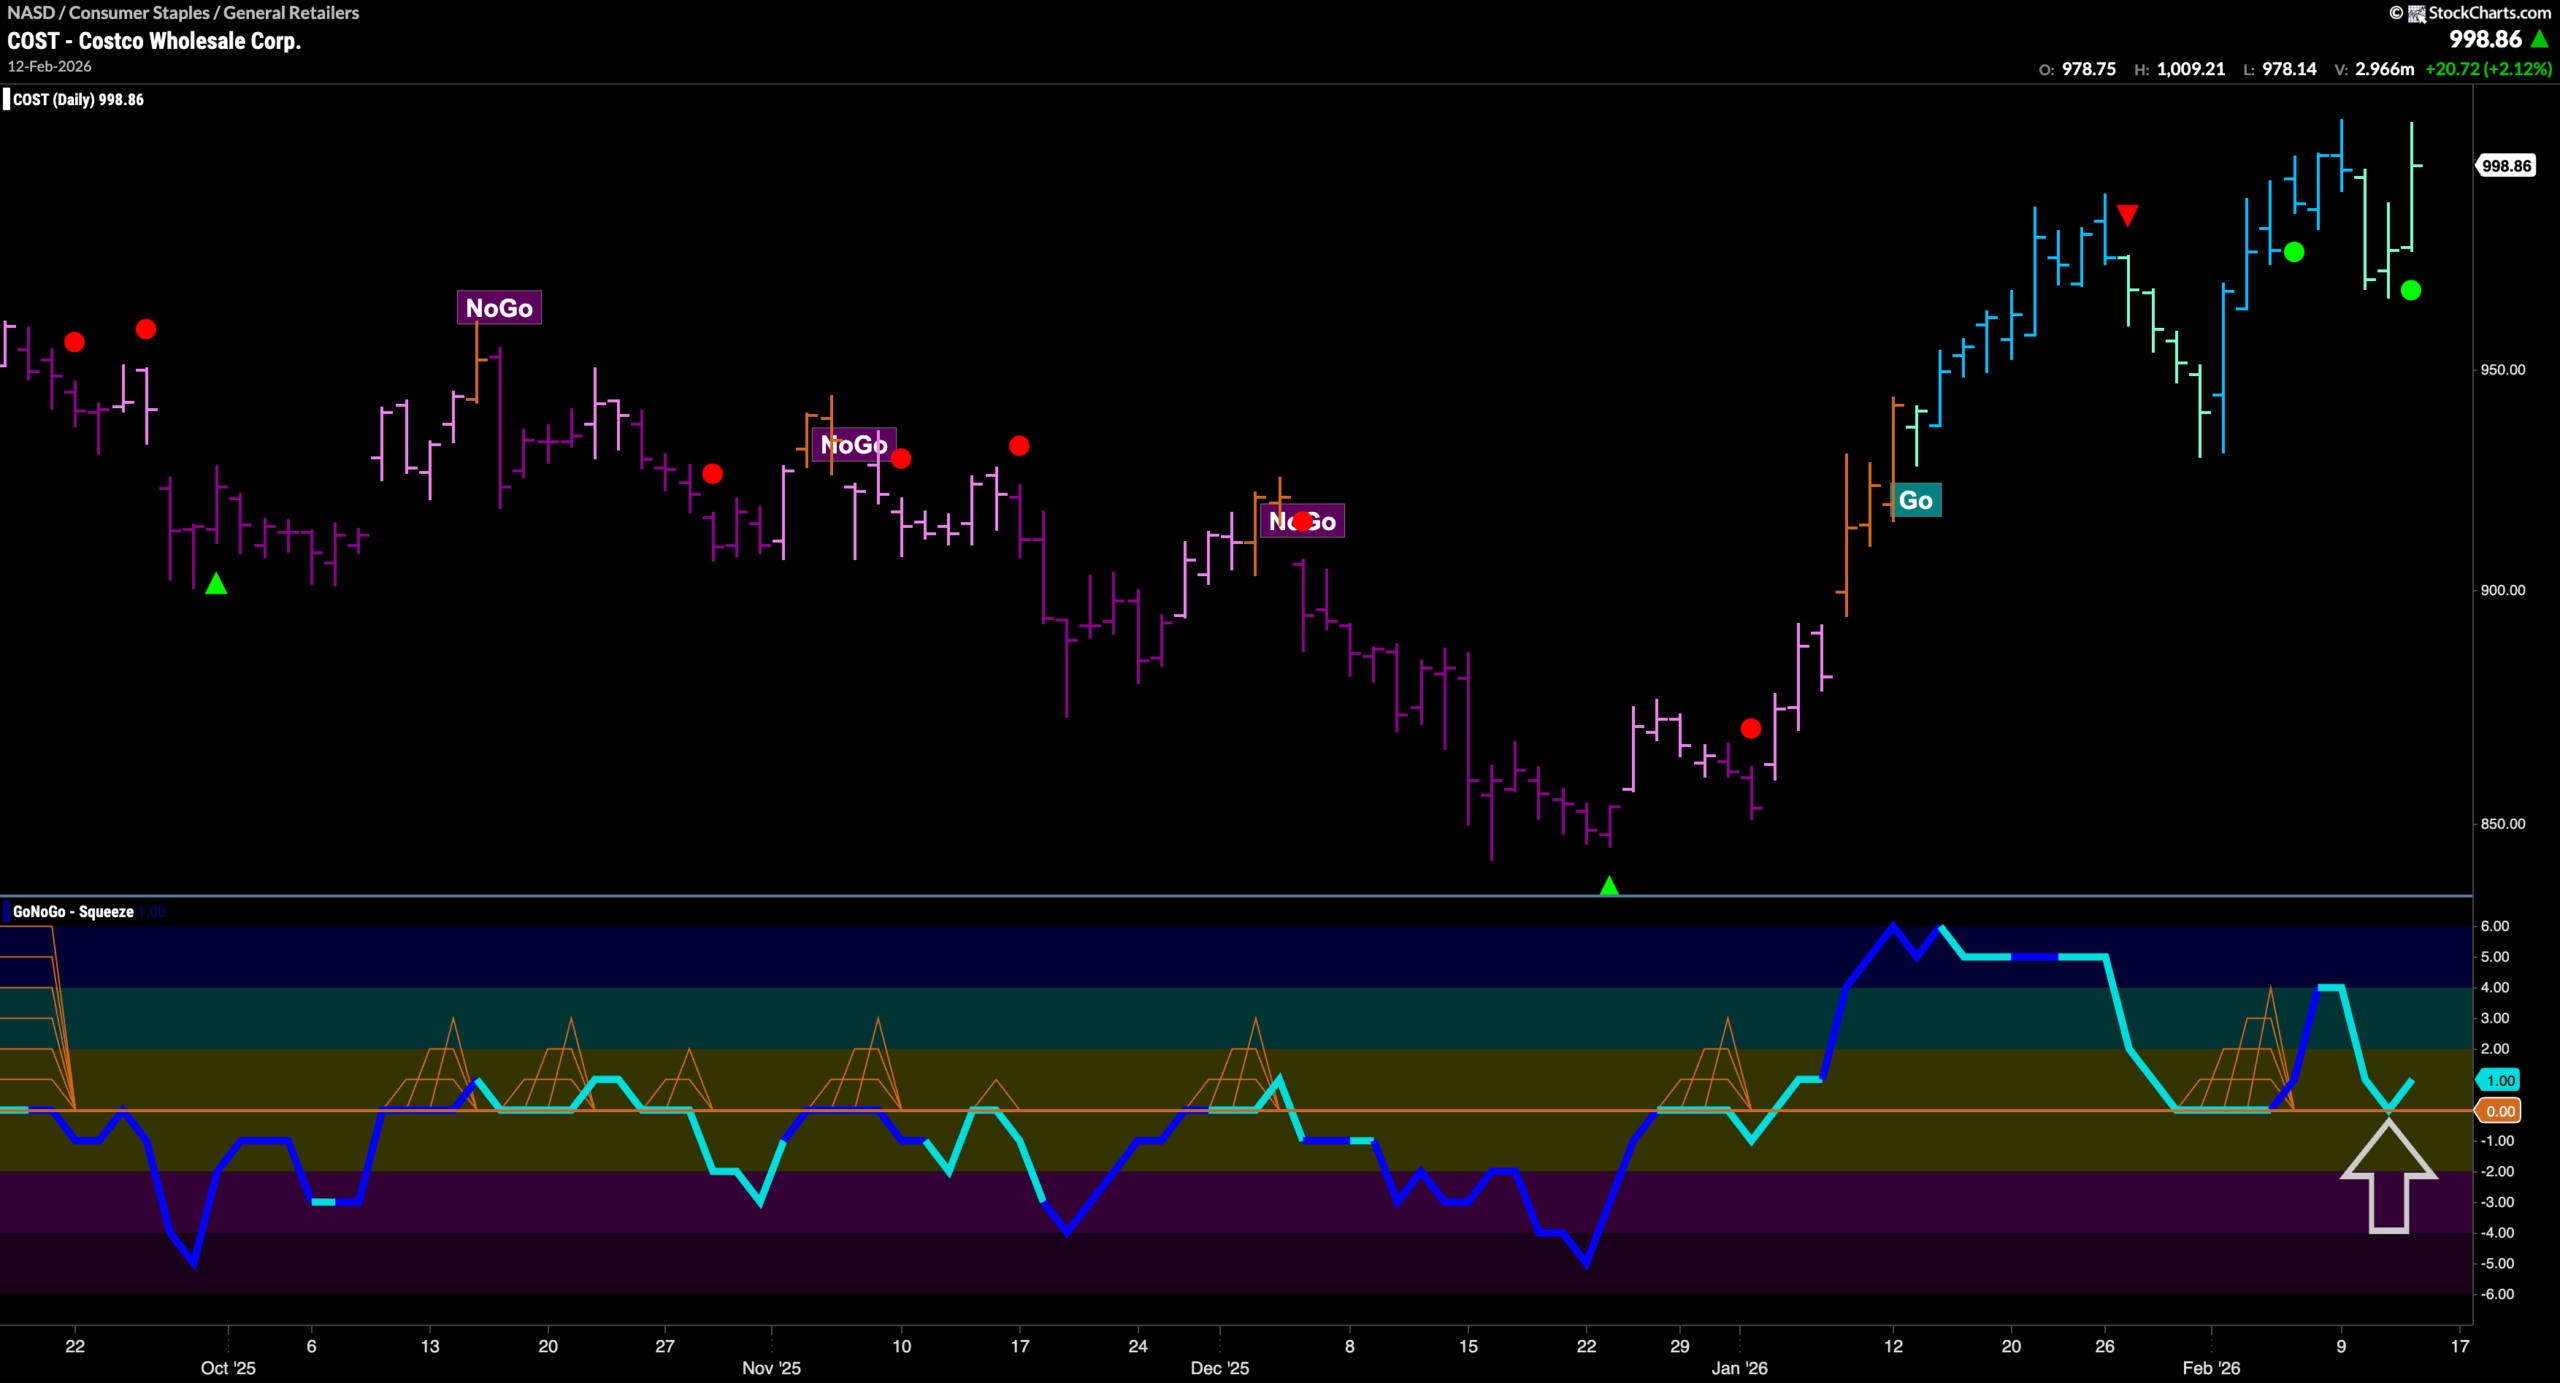Select the red dot above the mid-November NoGo bar
Screen dimensions: 2560x1383
tap(903, 459)
